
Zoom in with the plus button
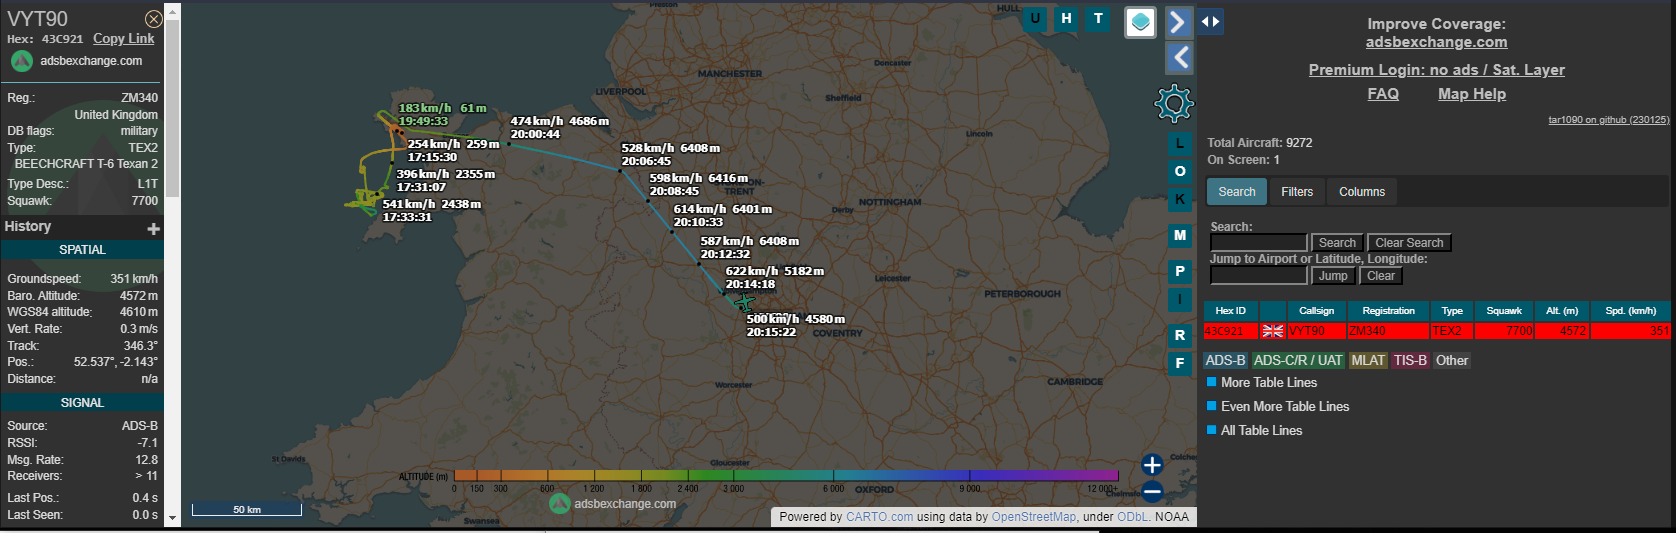point(1152,465)
